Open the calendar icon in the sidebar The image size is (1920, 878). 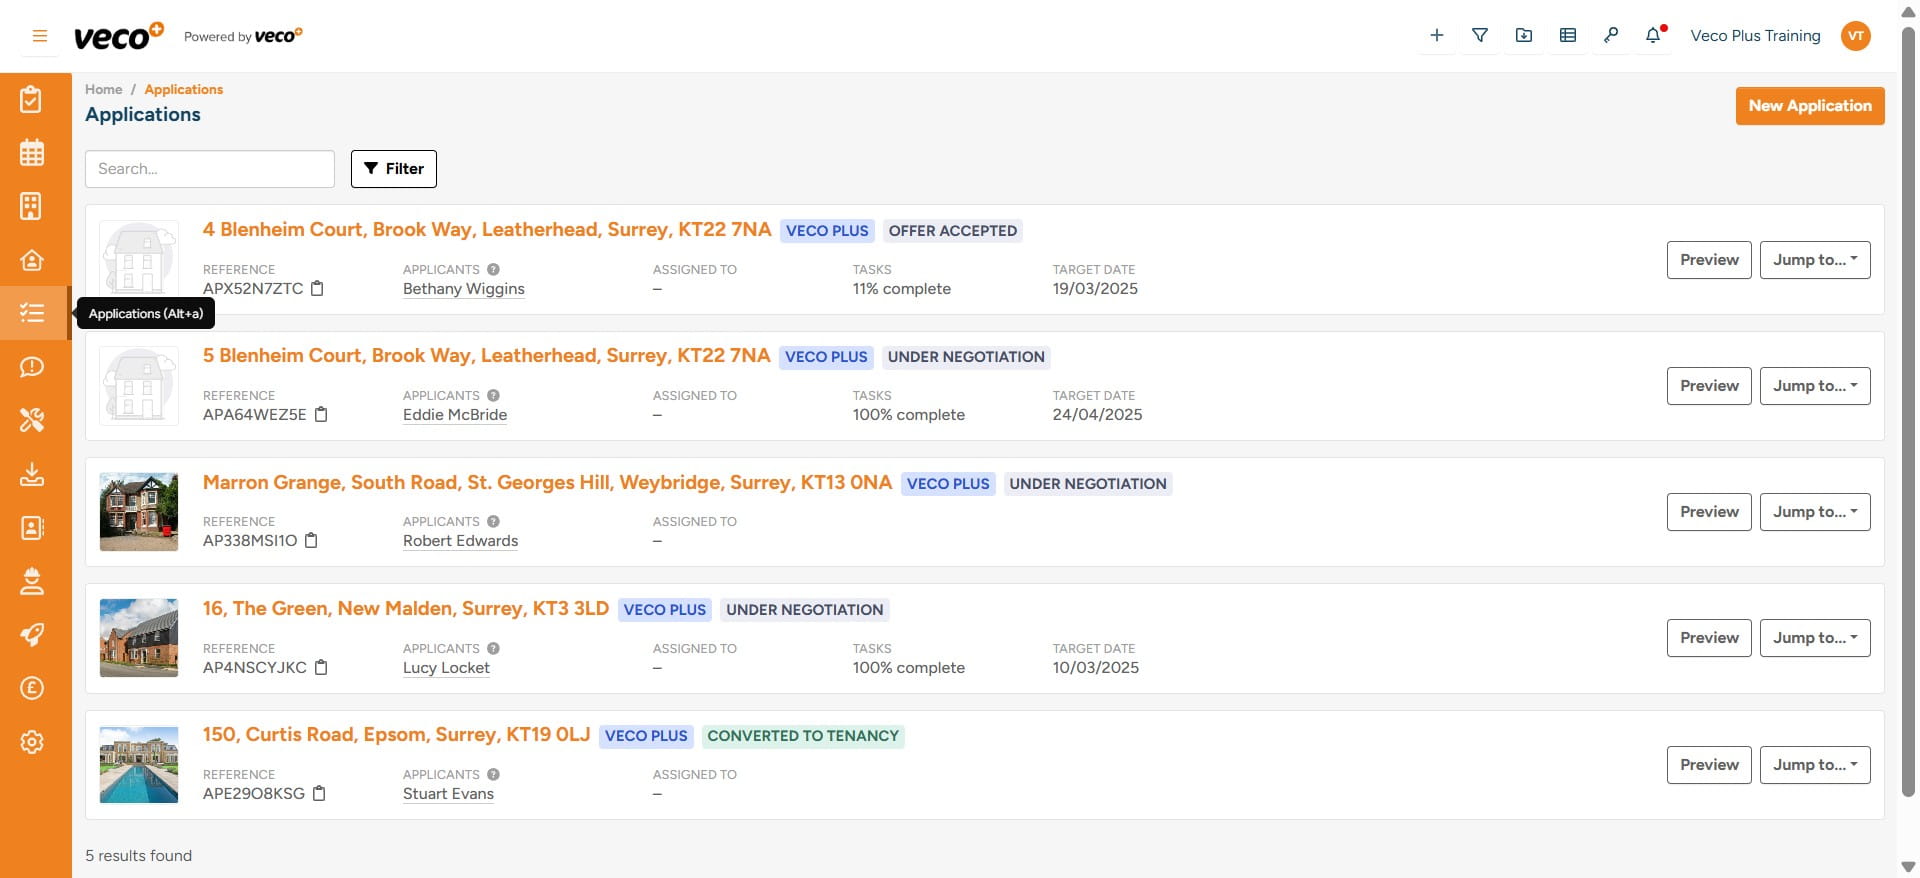32,153
